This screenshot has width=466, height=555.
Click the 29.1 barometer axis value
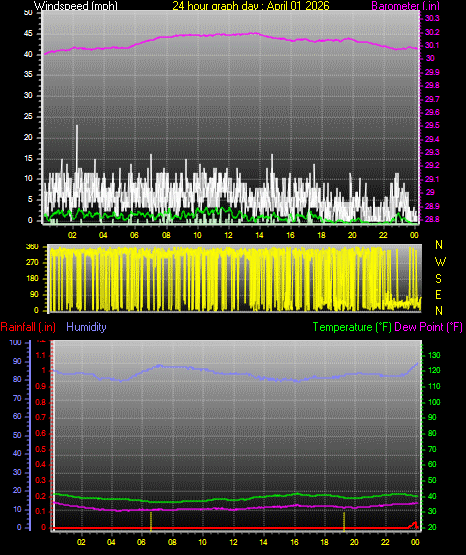pos(432,179)
